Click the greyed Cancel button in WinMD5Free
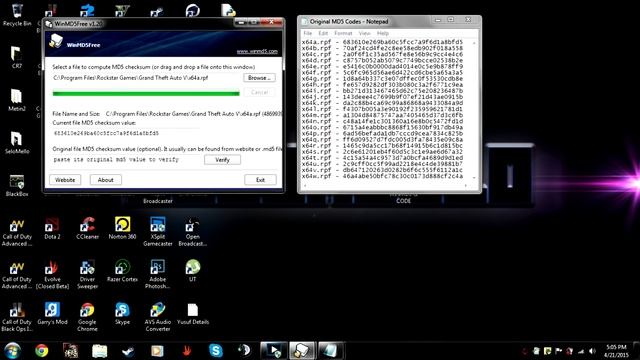Viewport: 640px width, 360px height. pos(259,92)
